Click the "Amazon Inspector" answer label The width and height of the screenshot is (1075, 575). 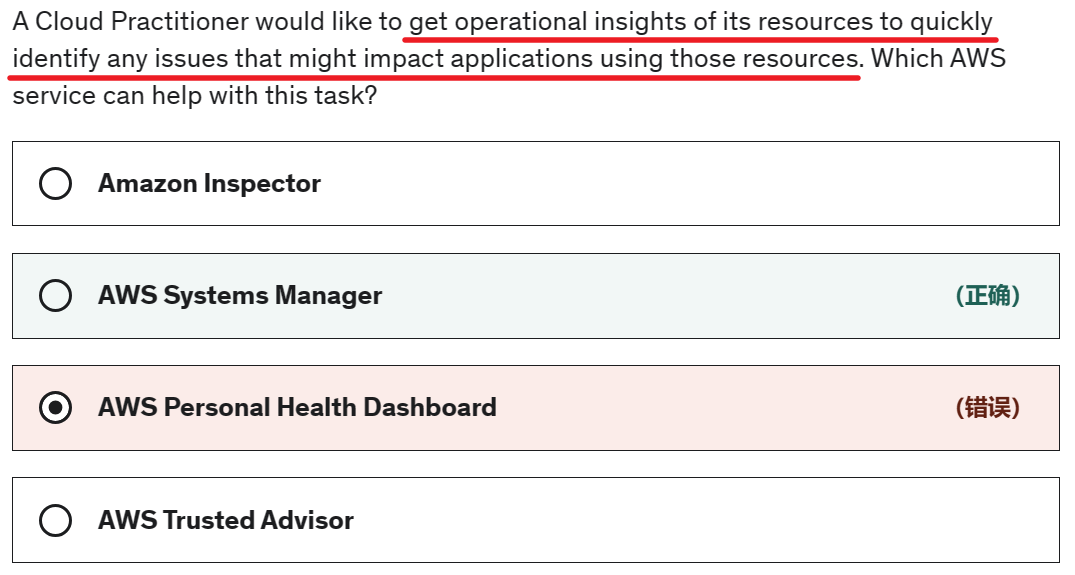209,184
